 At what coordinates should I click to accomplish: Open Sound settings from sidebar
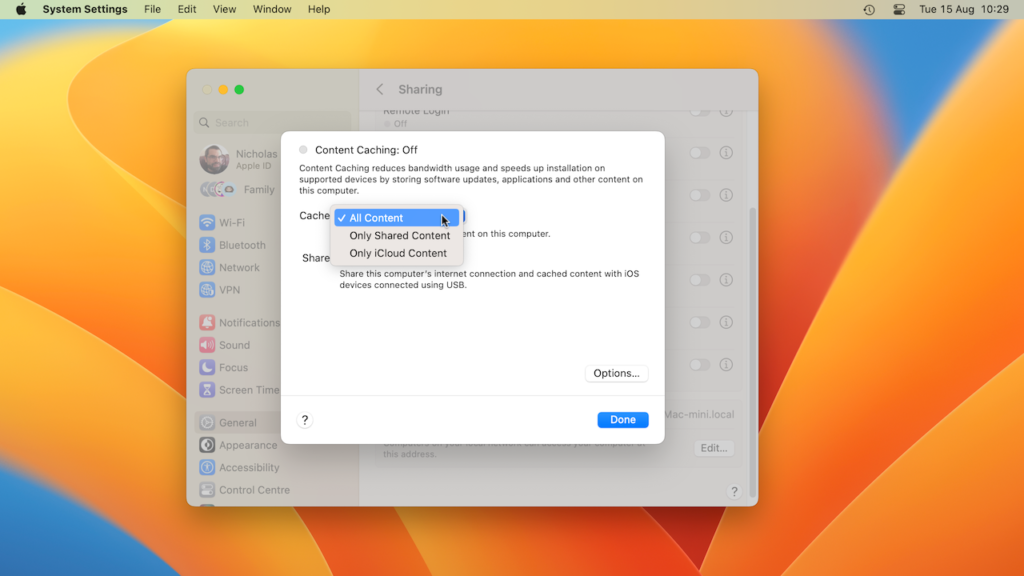click(234, 345)
